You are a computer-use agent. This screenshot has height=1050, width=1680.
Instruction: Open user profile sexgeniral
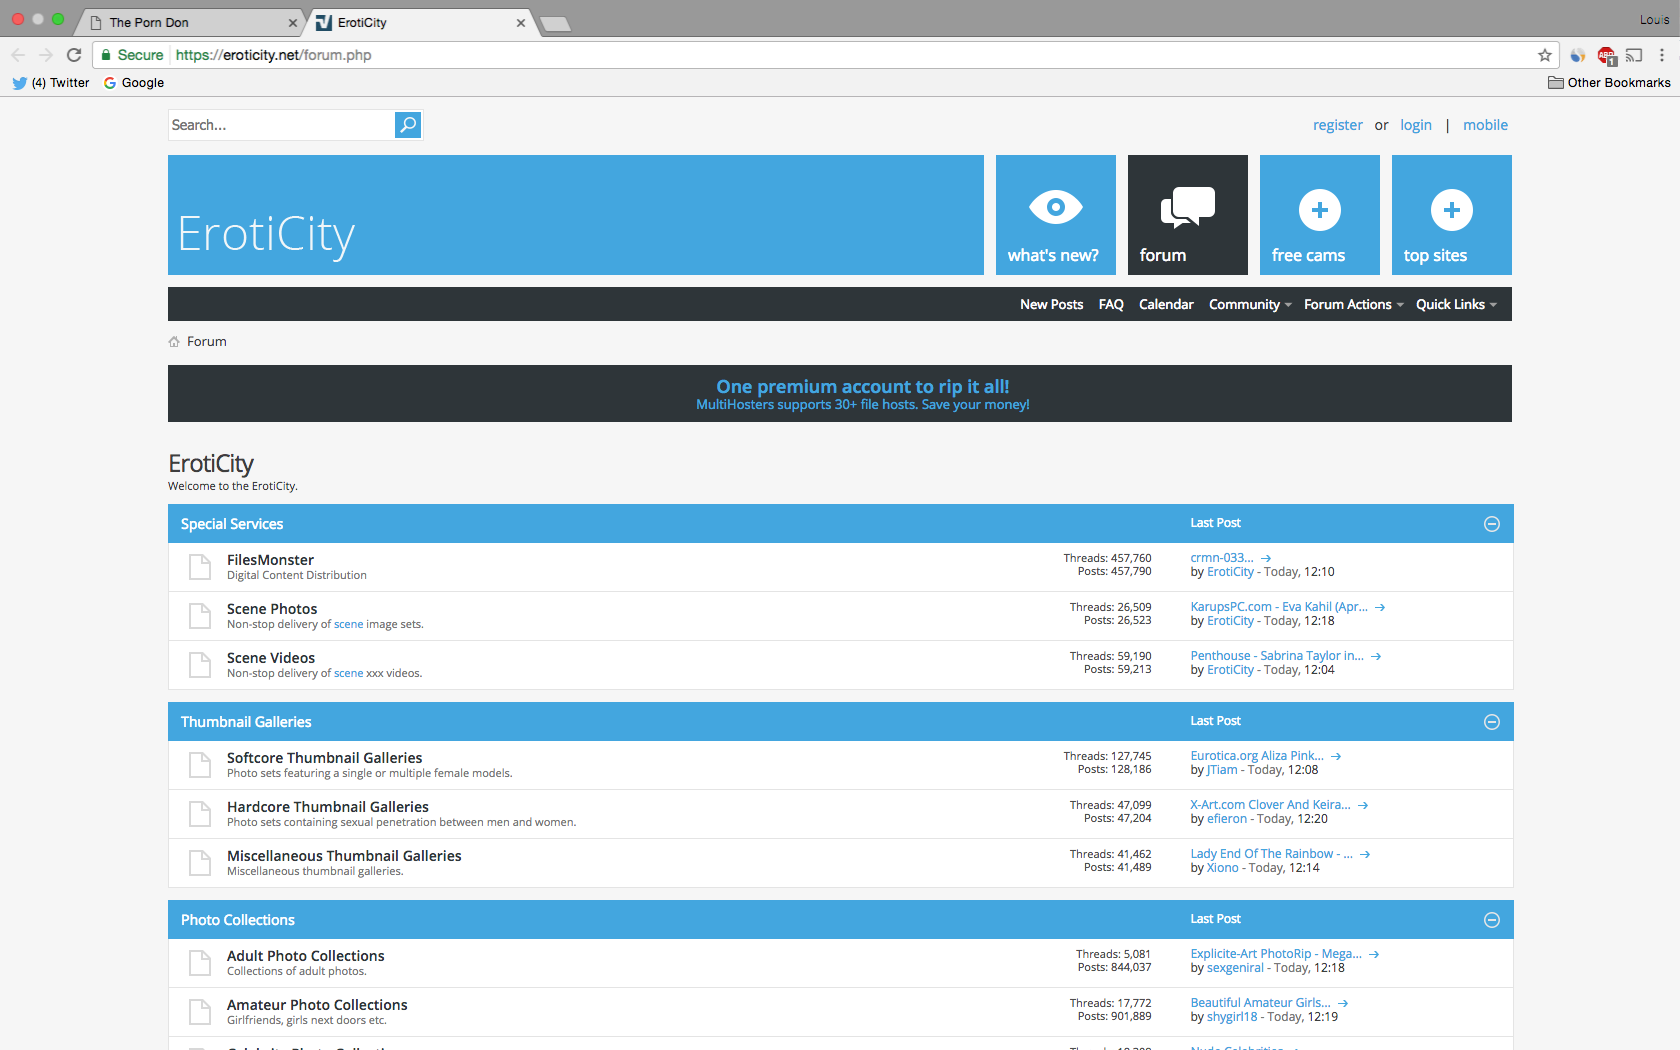click(x=1235, y=968)
